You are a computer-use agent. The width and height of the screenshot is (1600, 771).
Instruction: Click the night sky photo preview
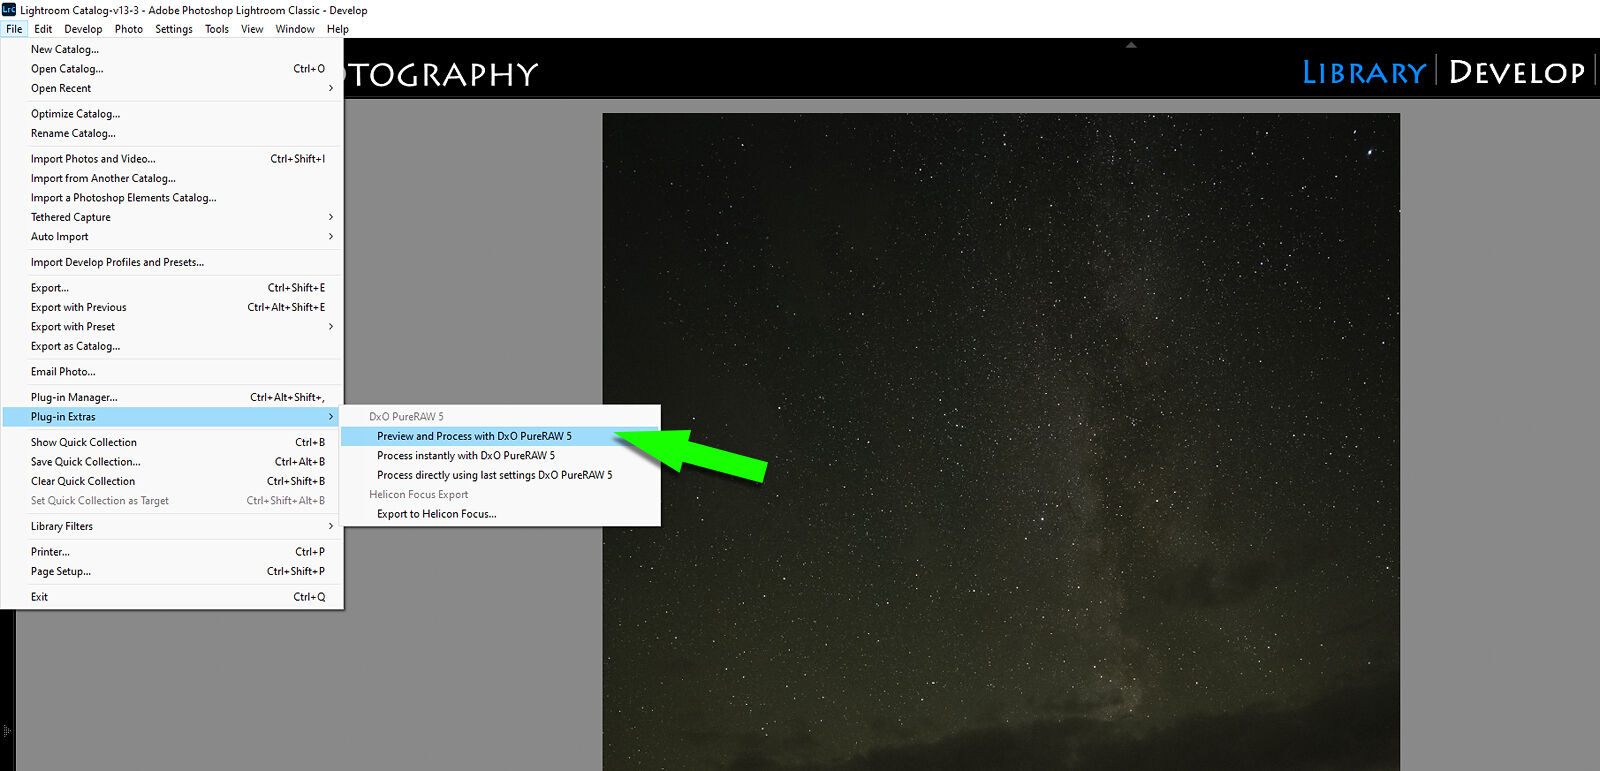point(1000,441)
